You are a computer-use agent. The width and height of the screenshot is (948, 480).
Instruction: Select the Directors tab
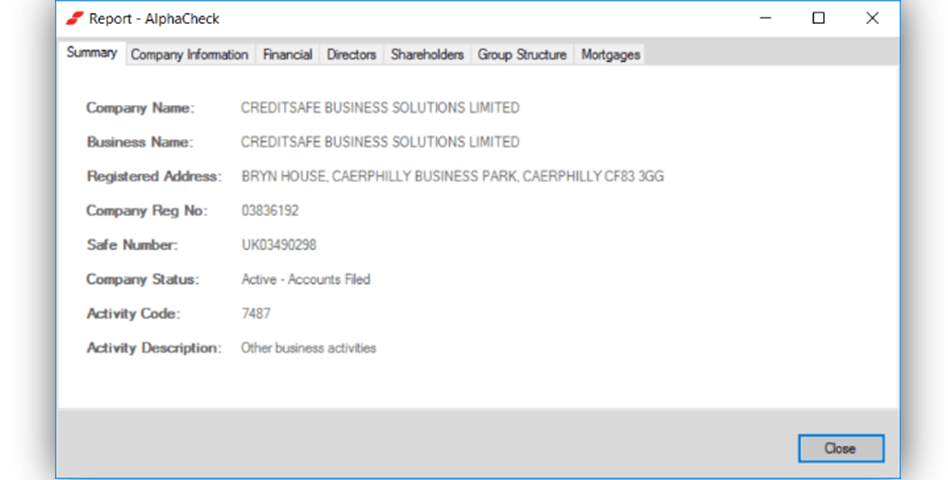click(x=351, y=54)
